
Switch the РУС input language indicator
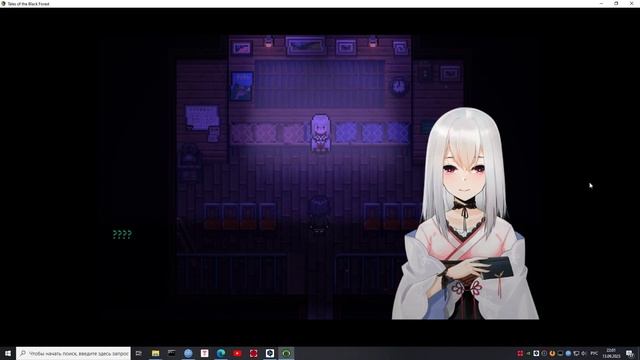(x=594, y=353)
